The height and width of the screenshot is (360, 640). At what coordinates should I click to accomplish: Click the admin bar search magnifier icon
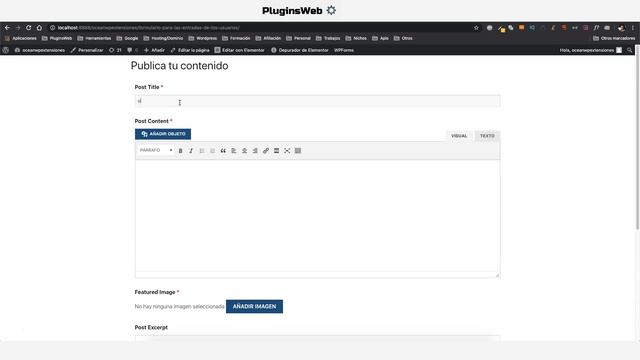(x=629, y=50)
